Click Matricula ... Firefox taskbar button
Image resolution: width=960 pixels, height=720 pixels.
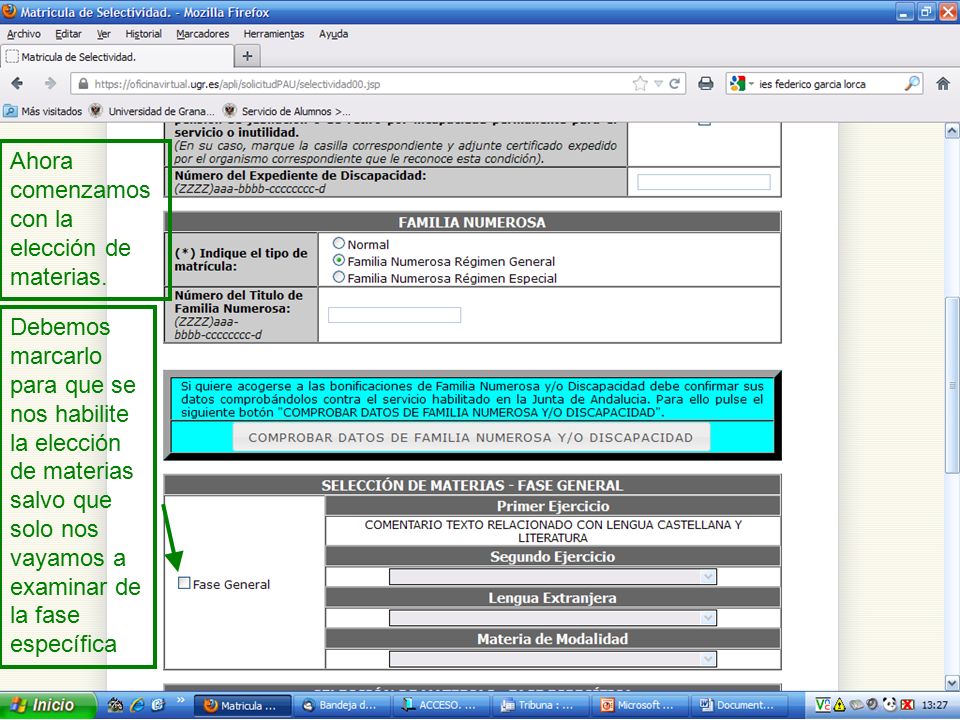click(x=242, y=705)
